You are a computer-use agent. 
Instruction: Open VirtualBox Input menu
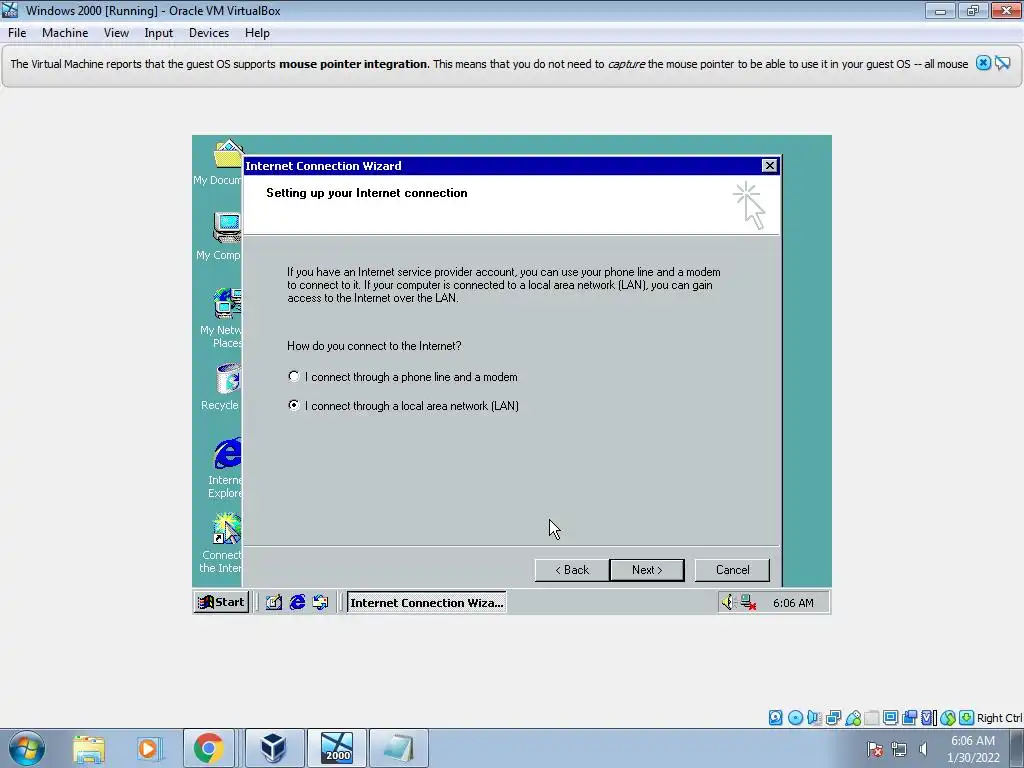coord(159,33)
